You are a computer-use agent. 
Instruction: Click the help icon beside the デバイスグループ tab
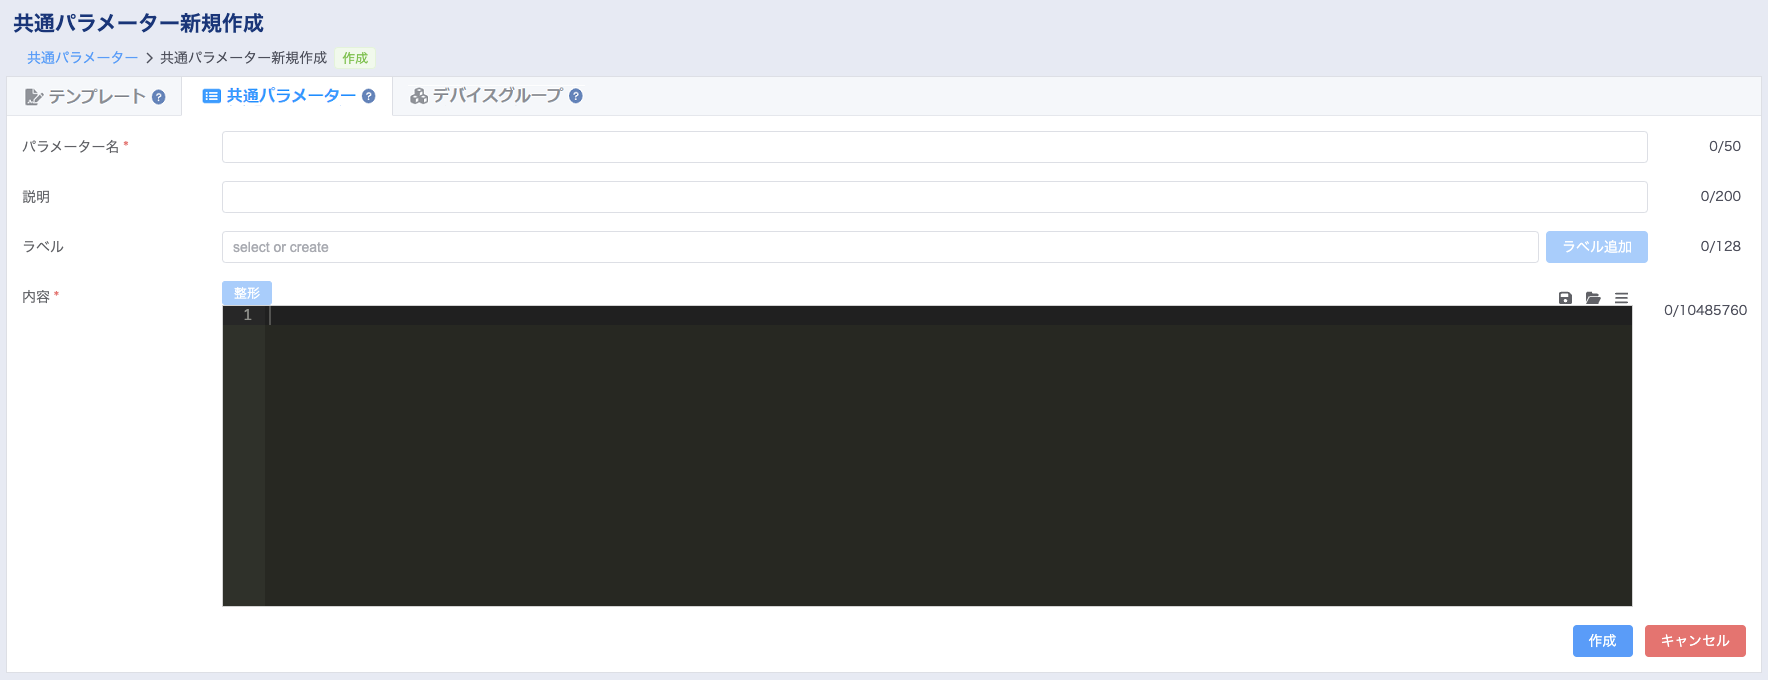[x=575, y=96]
